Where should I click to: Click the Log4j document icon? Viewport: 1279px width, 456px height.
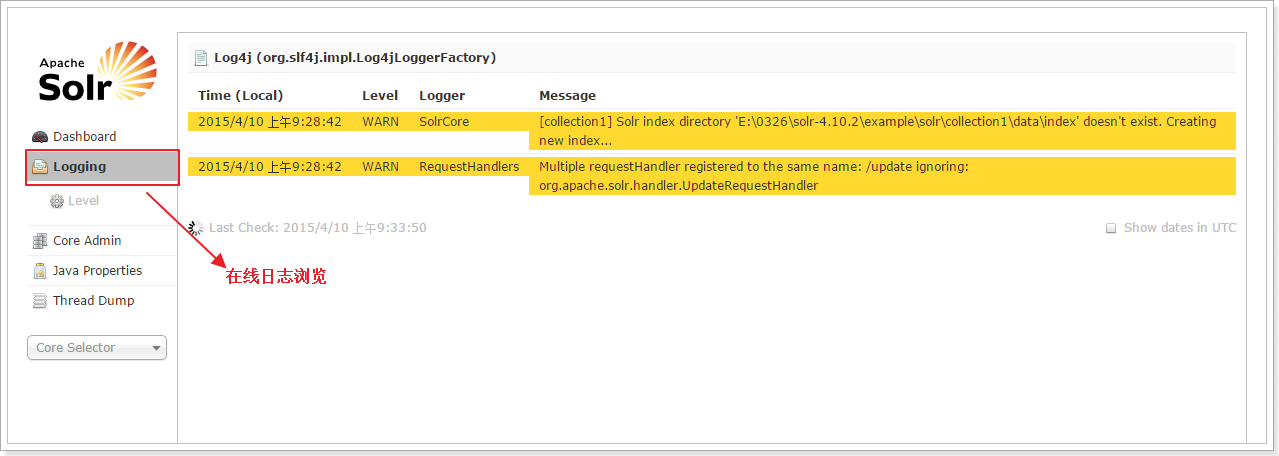pos(201,58)
